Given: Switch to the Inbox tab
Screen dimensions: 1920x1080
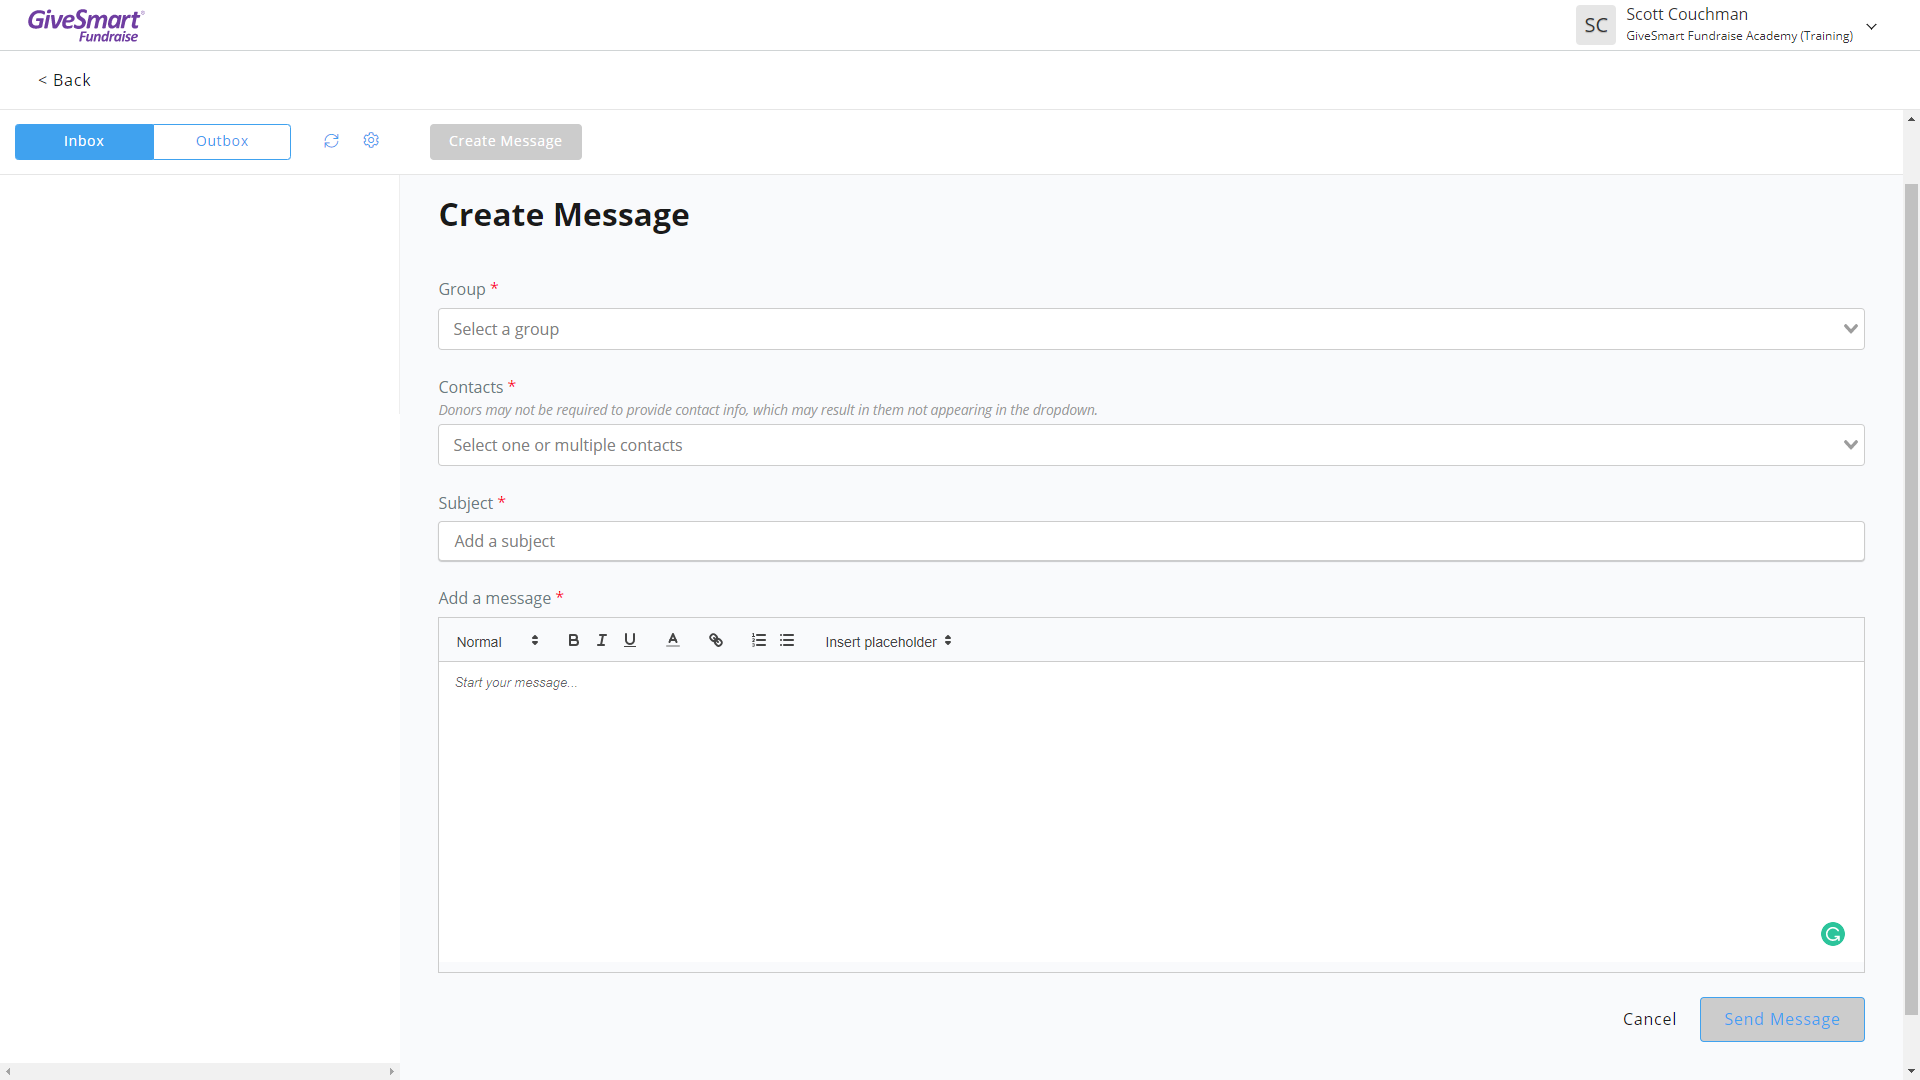Looking at the screenshot, I should pyautogui.click(x=84, y=141).
